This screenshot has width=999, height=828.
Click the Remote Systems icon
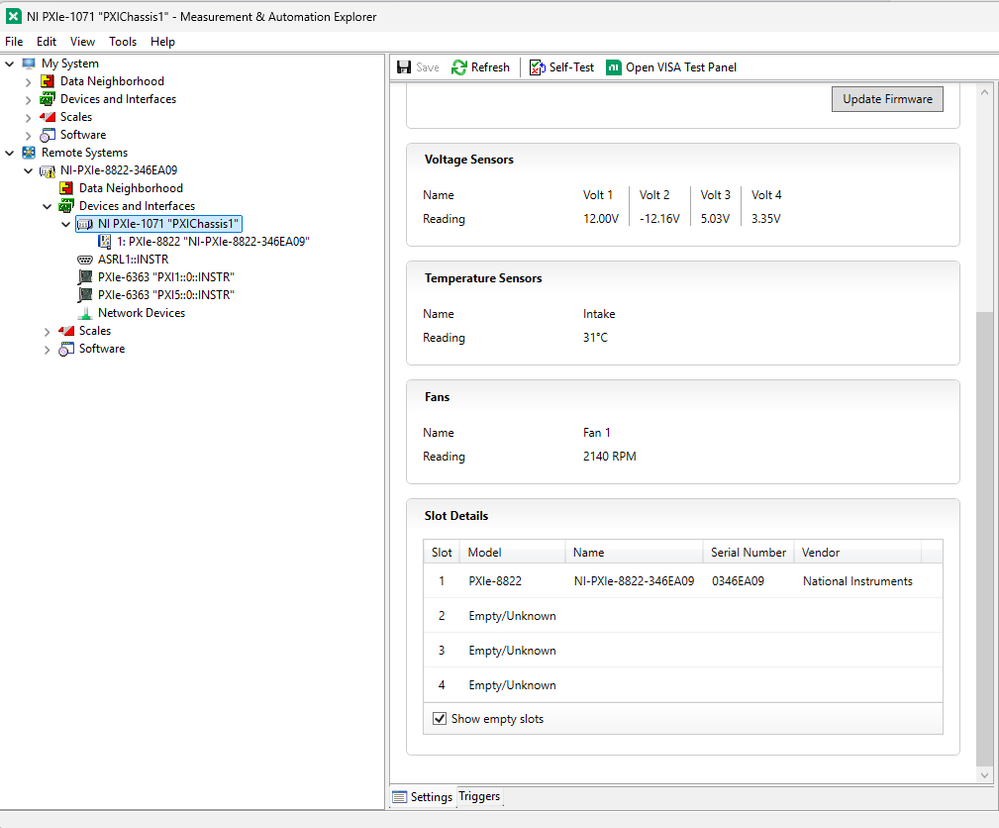pyautogui.click(x=29, y=153)
